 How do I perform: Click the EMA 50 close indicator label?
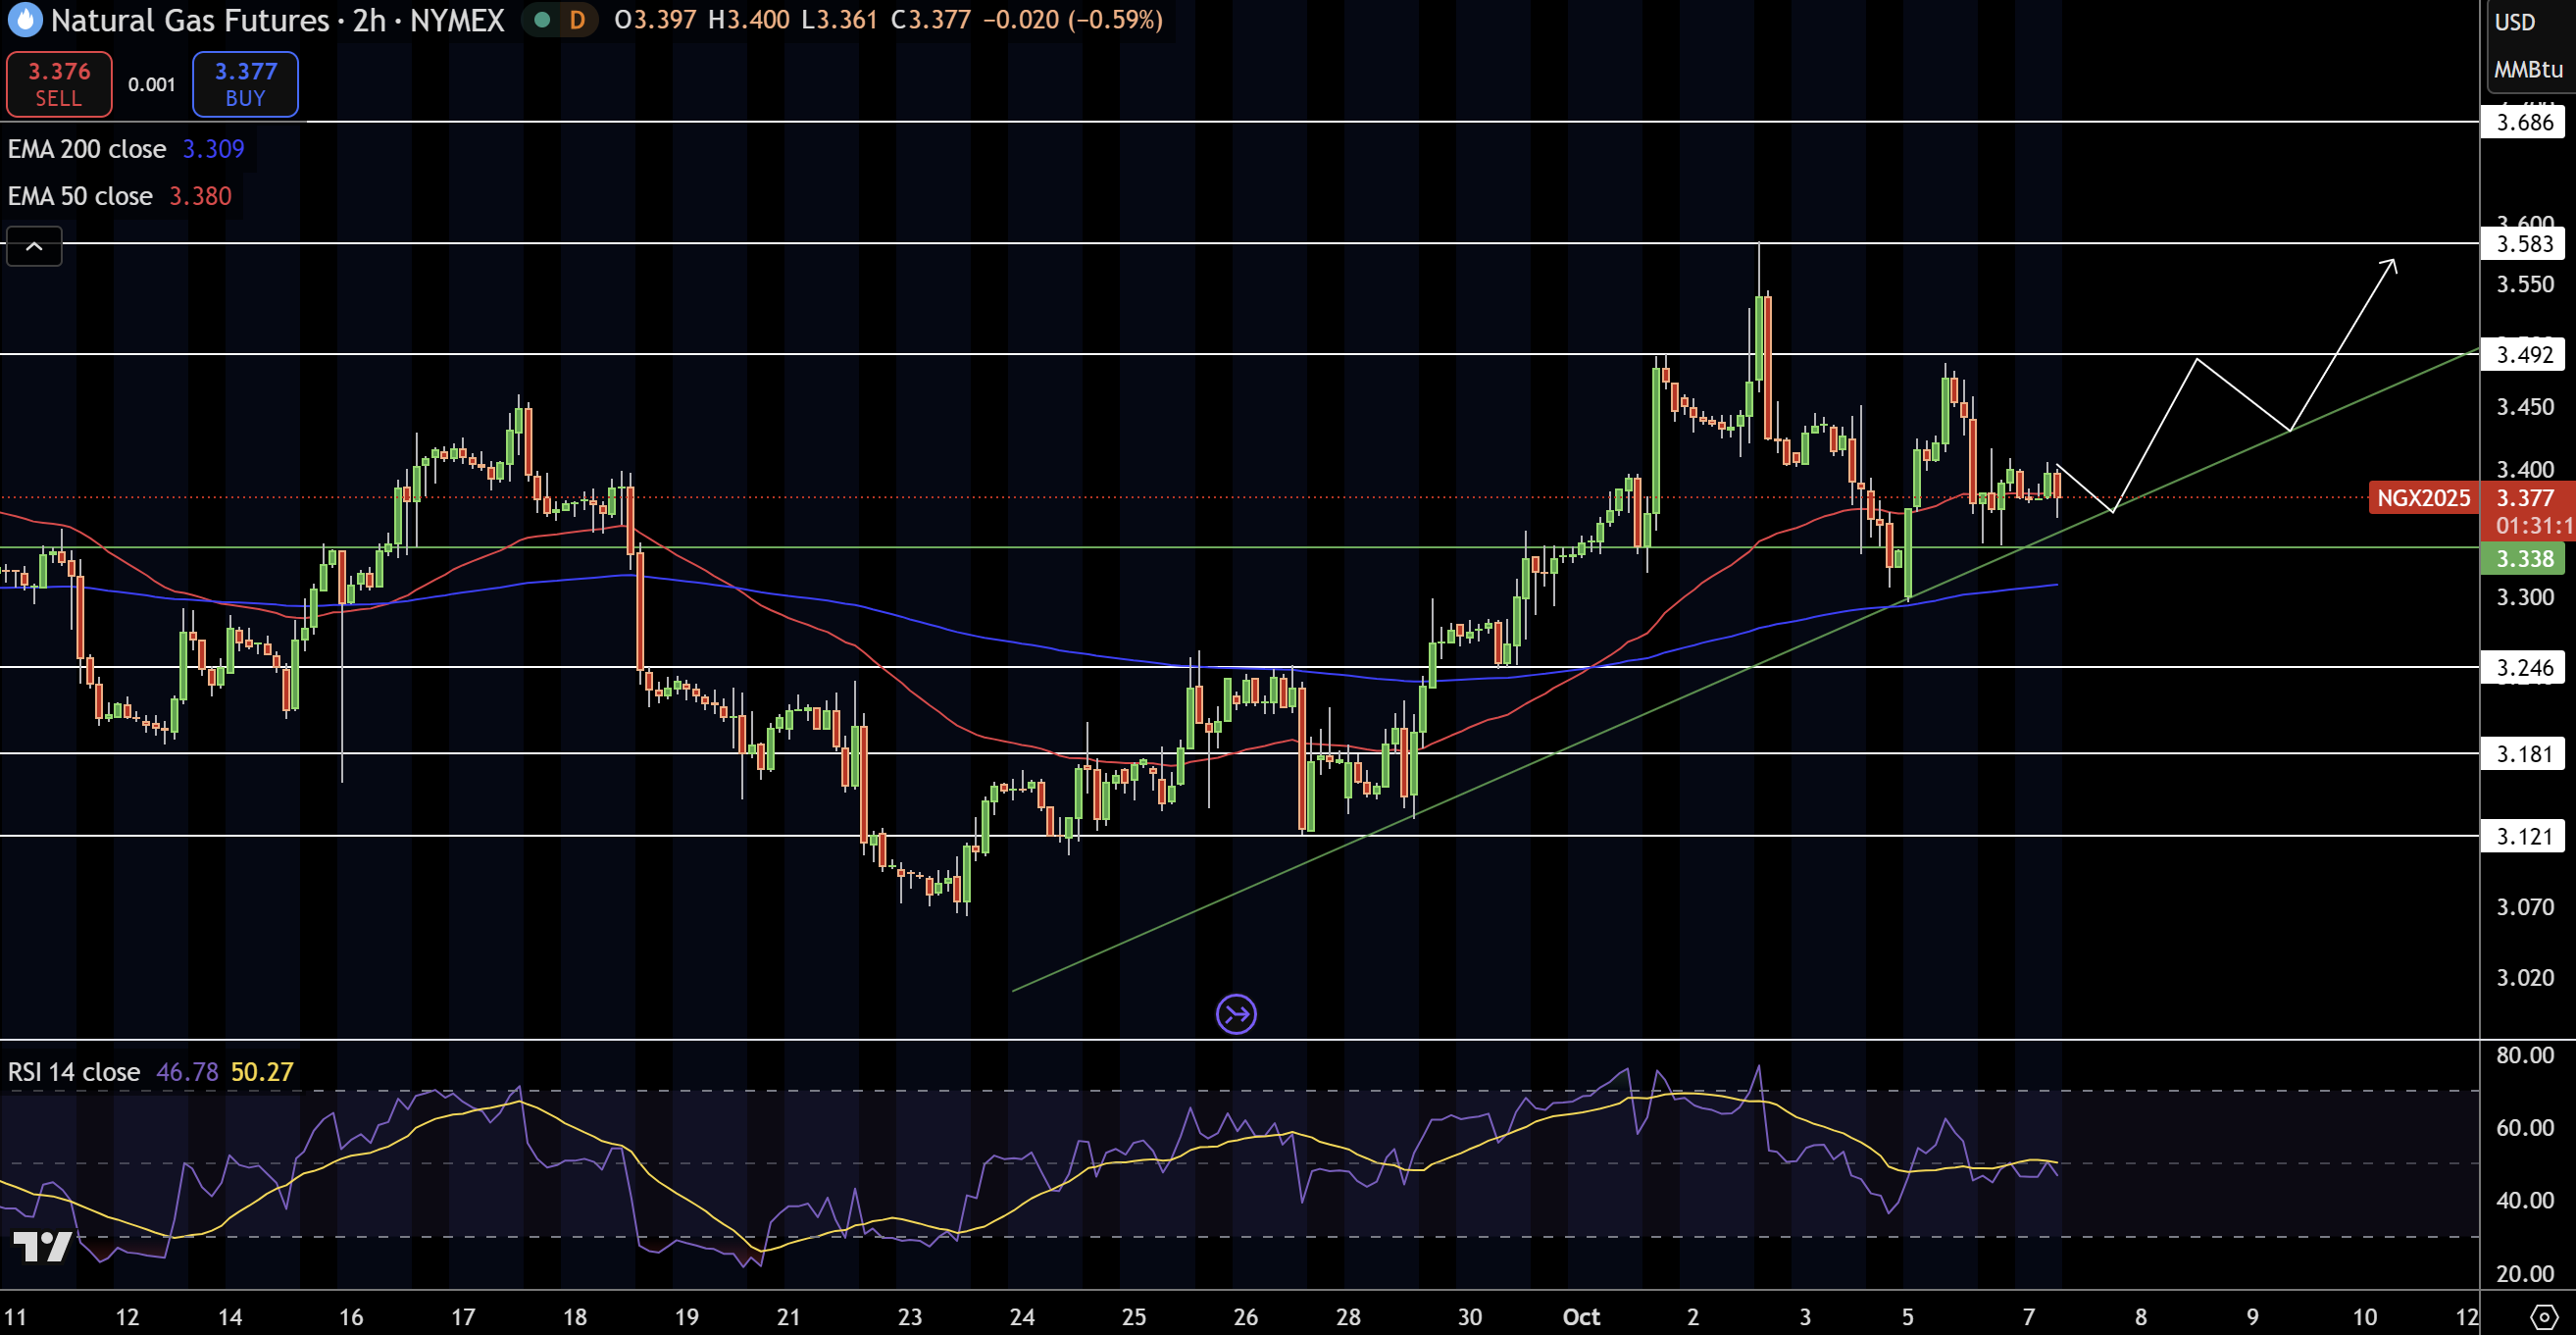click(x=80, y=196)
